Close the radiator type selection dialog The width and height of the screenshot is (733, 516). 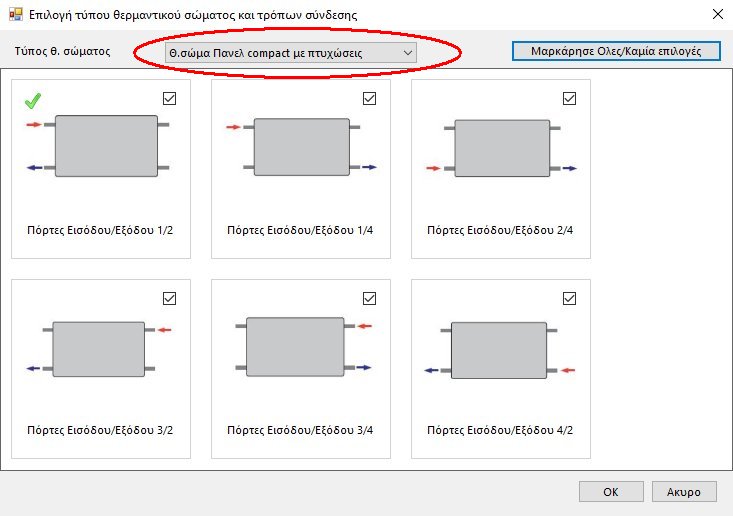718,14
